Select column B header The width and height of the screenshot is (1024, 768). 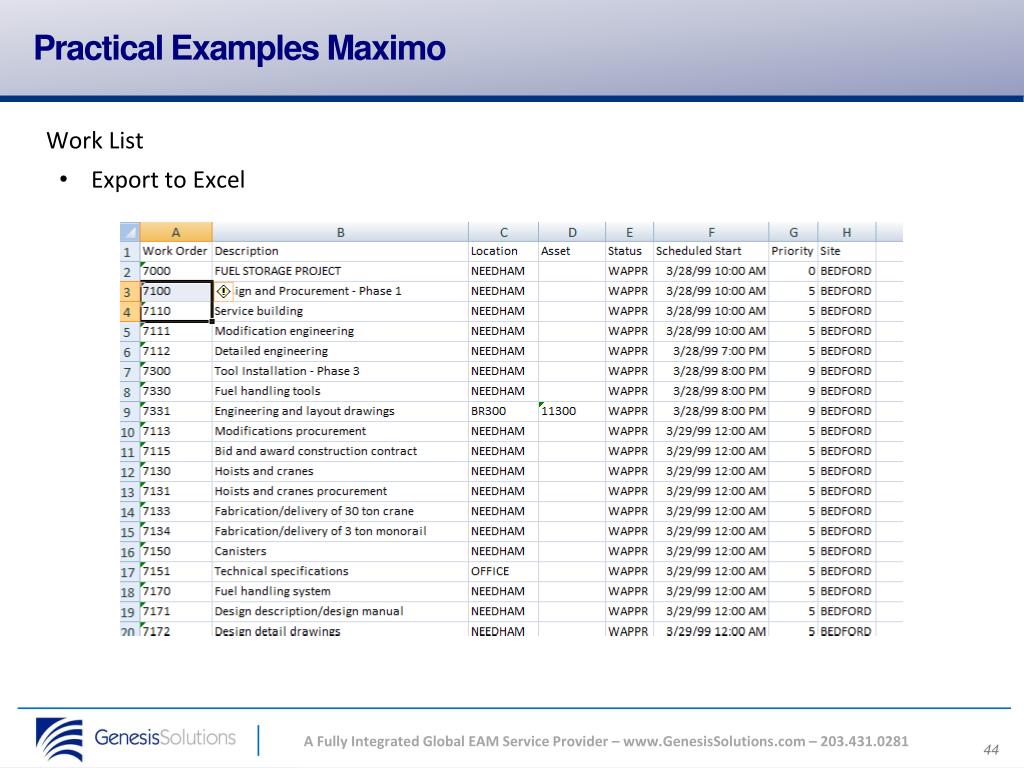click(340, 232)
